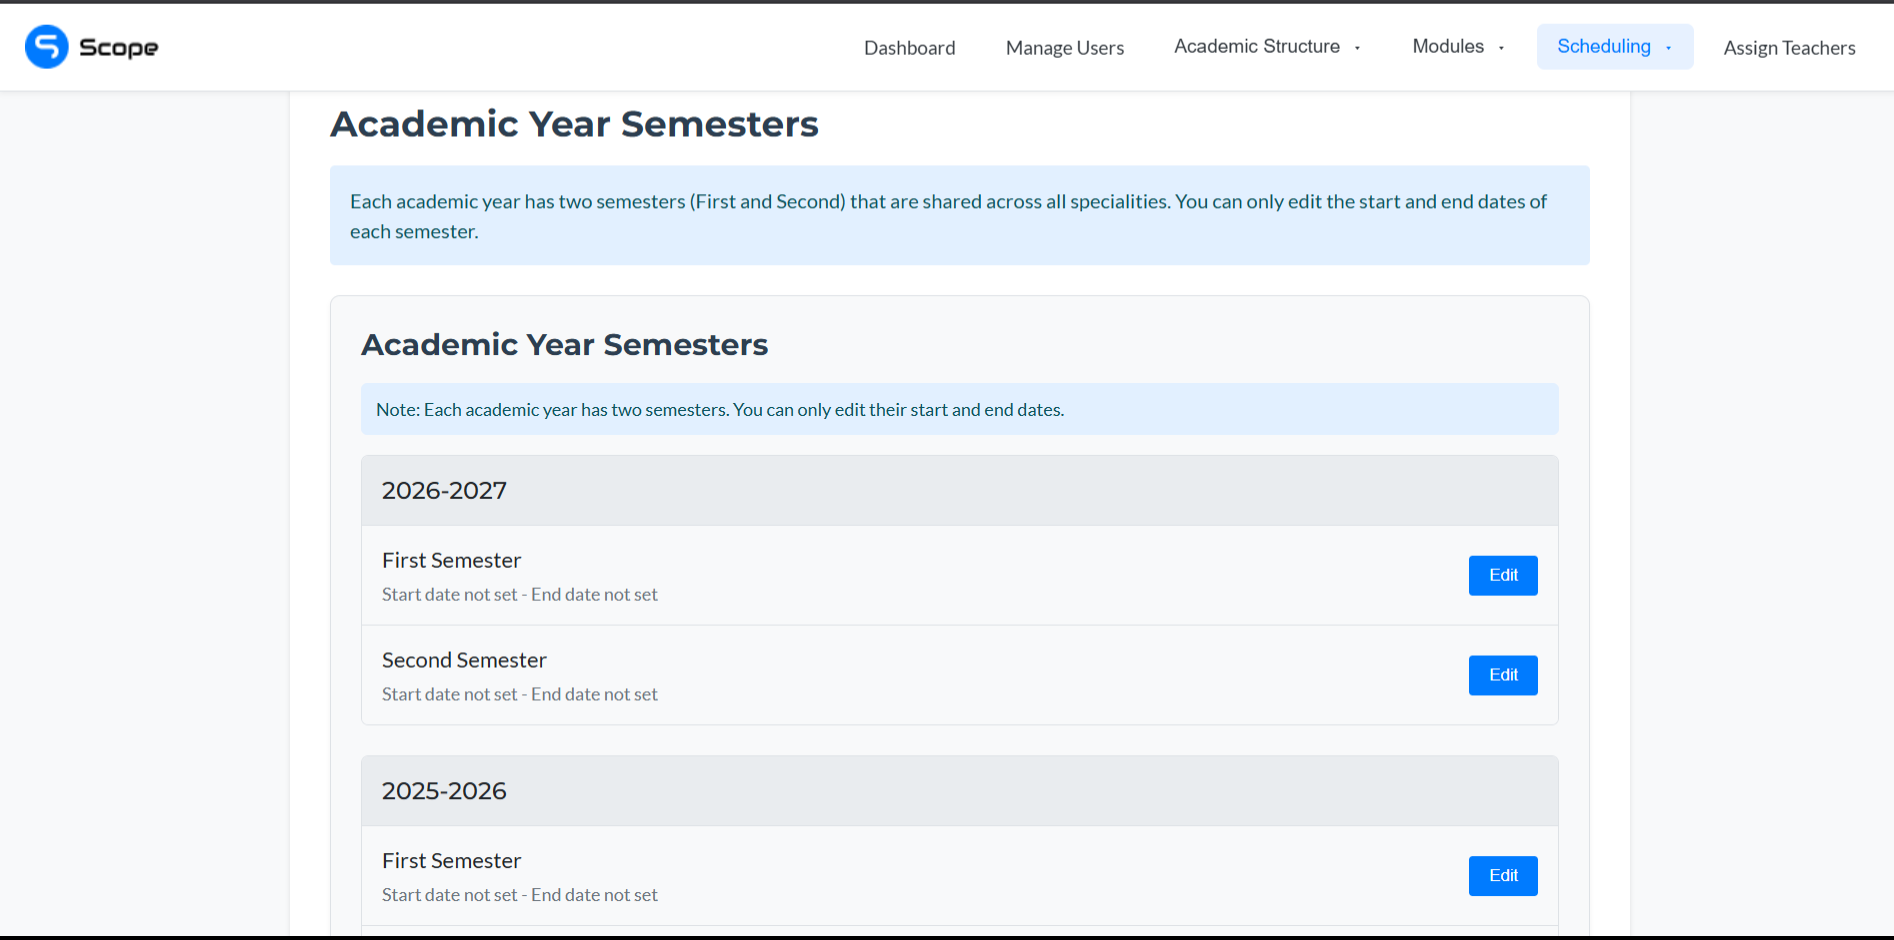Image resolution: width=1894 pixels, height=940 pixels.
Task: Click the caret arrow beside Scheduling
Action: (1668, 48)
